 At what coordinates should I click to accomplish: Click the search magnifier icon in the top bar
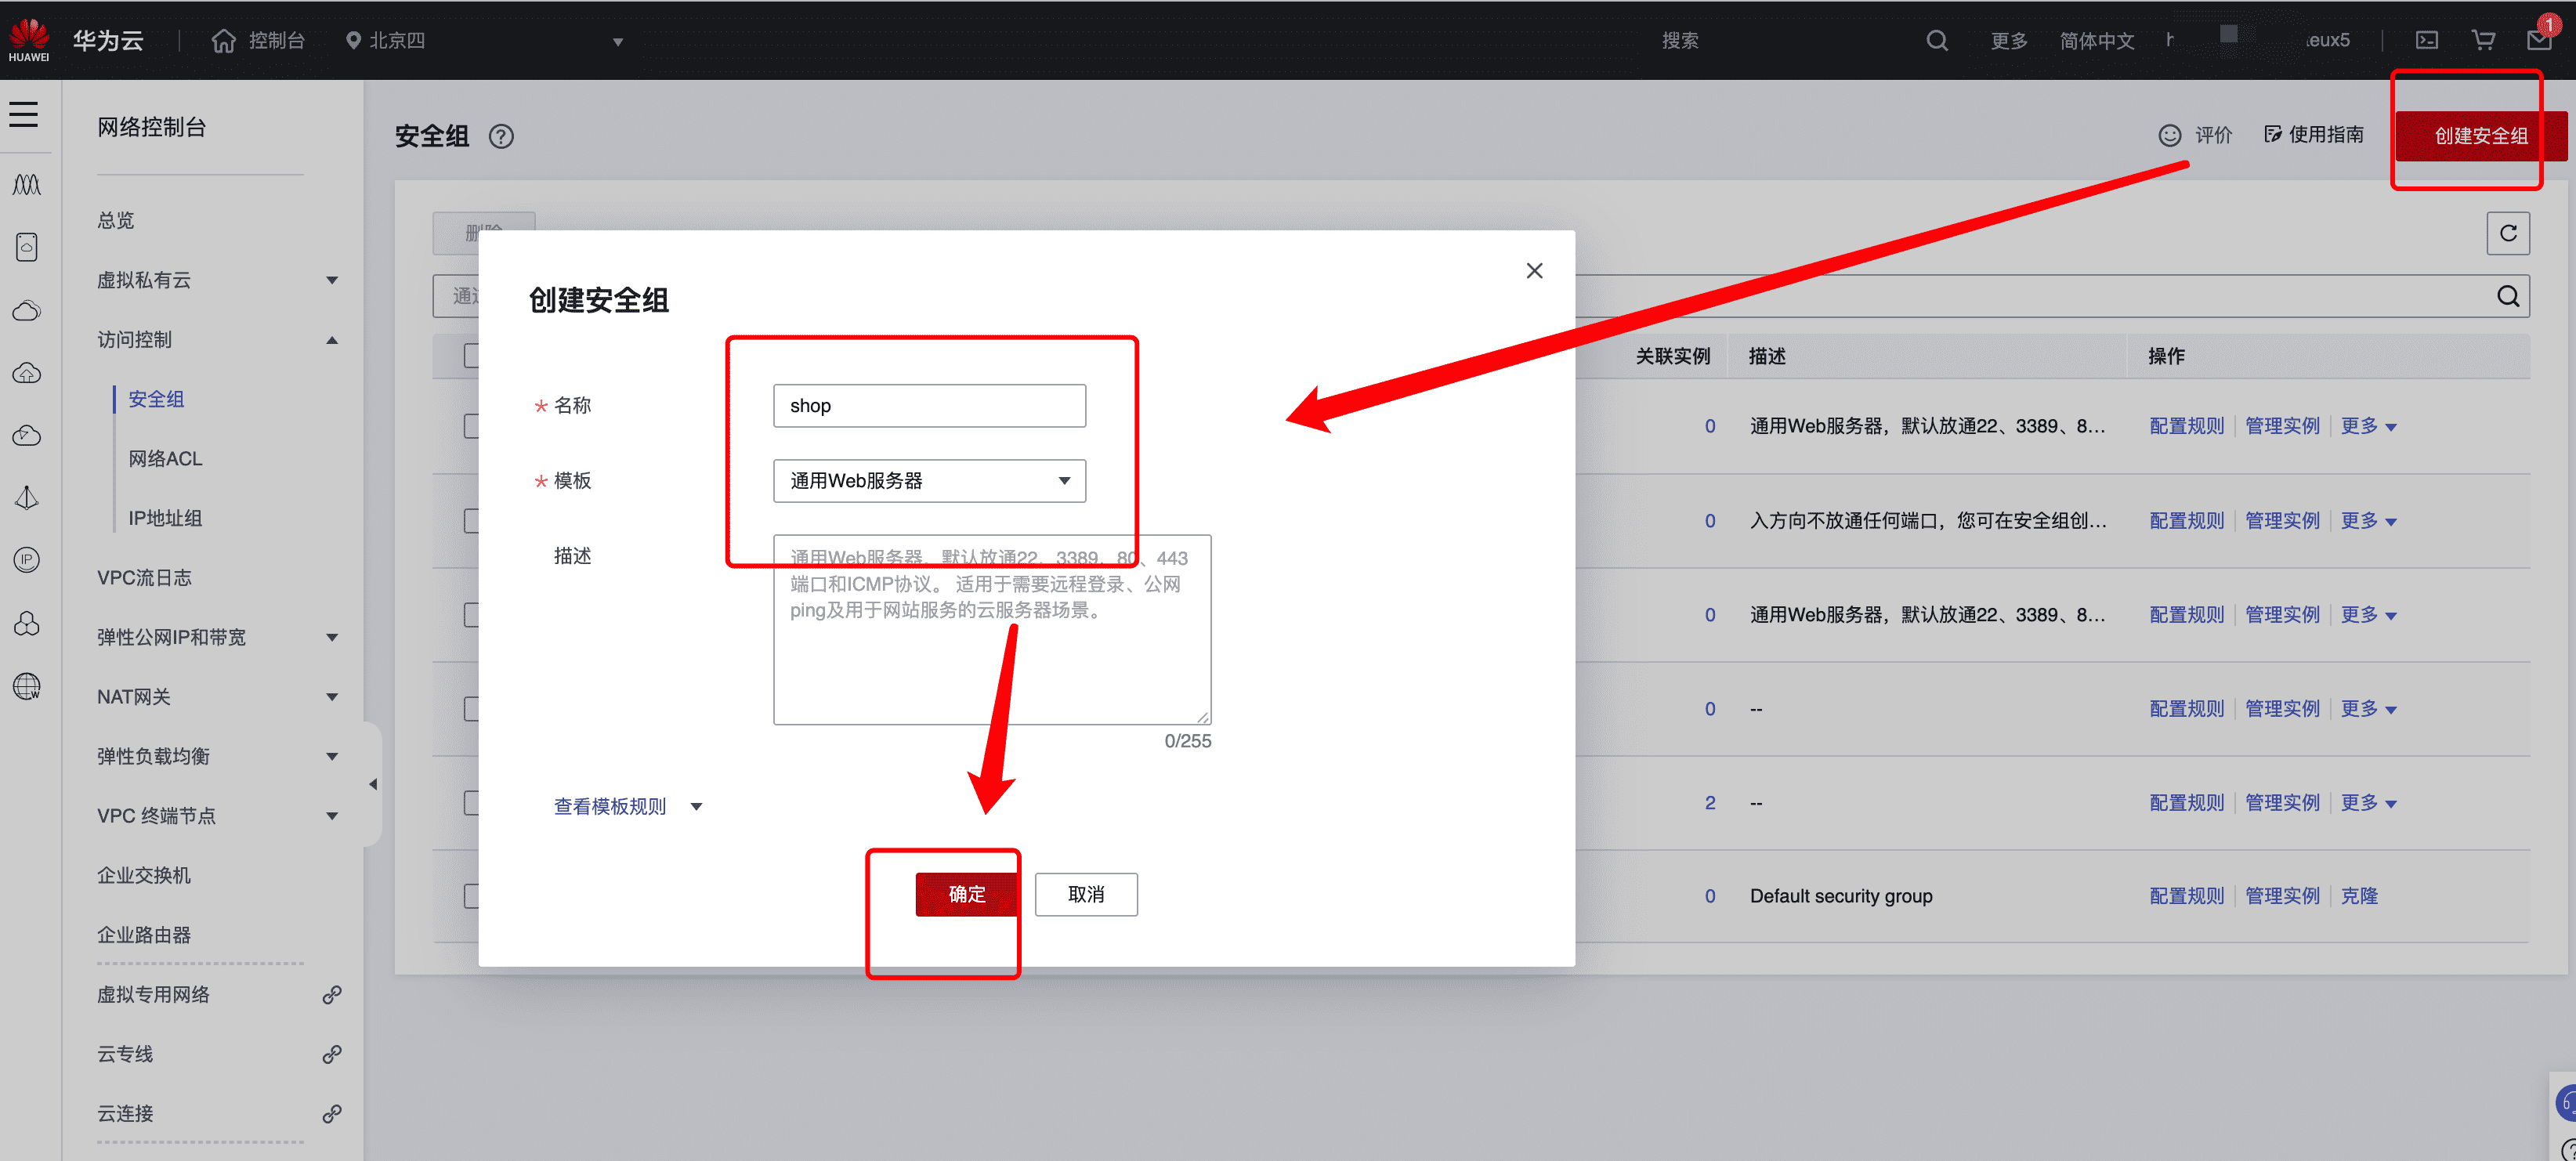tap(1937, 40)
